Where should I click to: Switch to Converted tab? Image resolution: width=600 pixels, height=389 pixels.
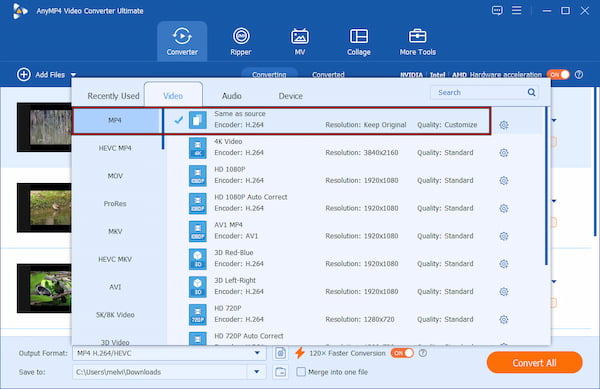pos(328,75)
